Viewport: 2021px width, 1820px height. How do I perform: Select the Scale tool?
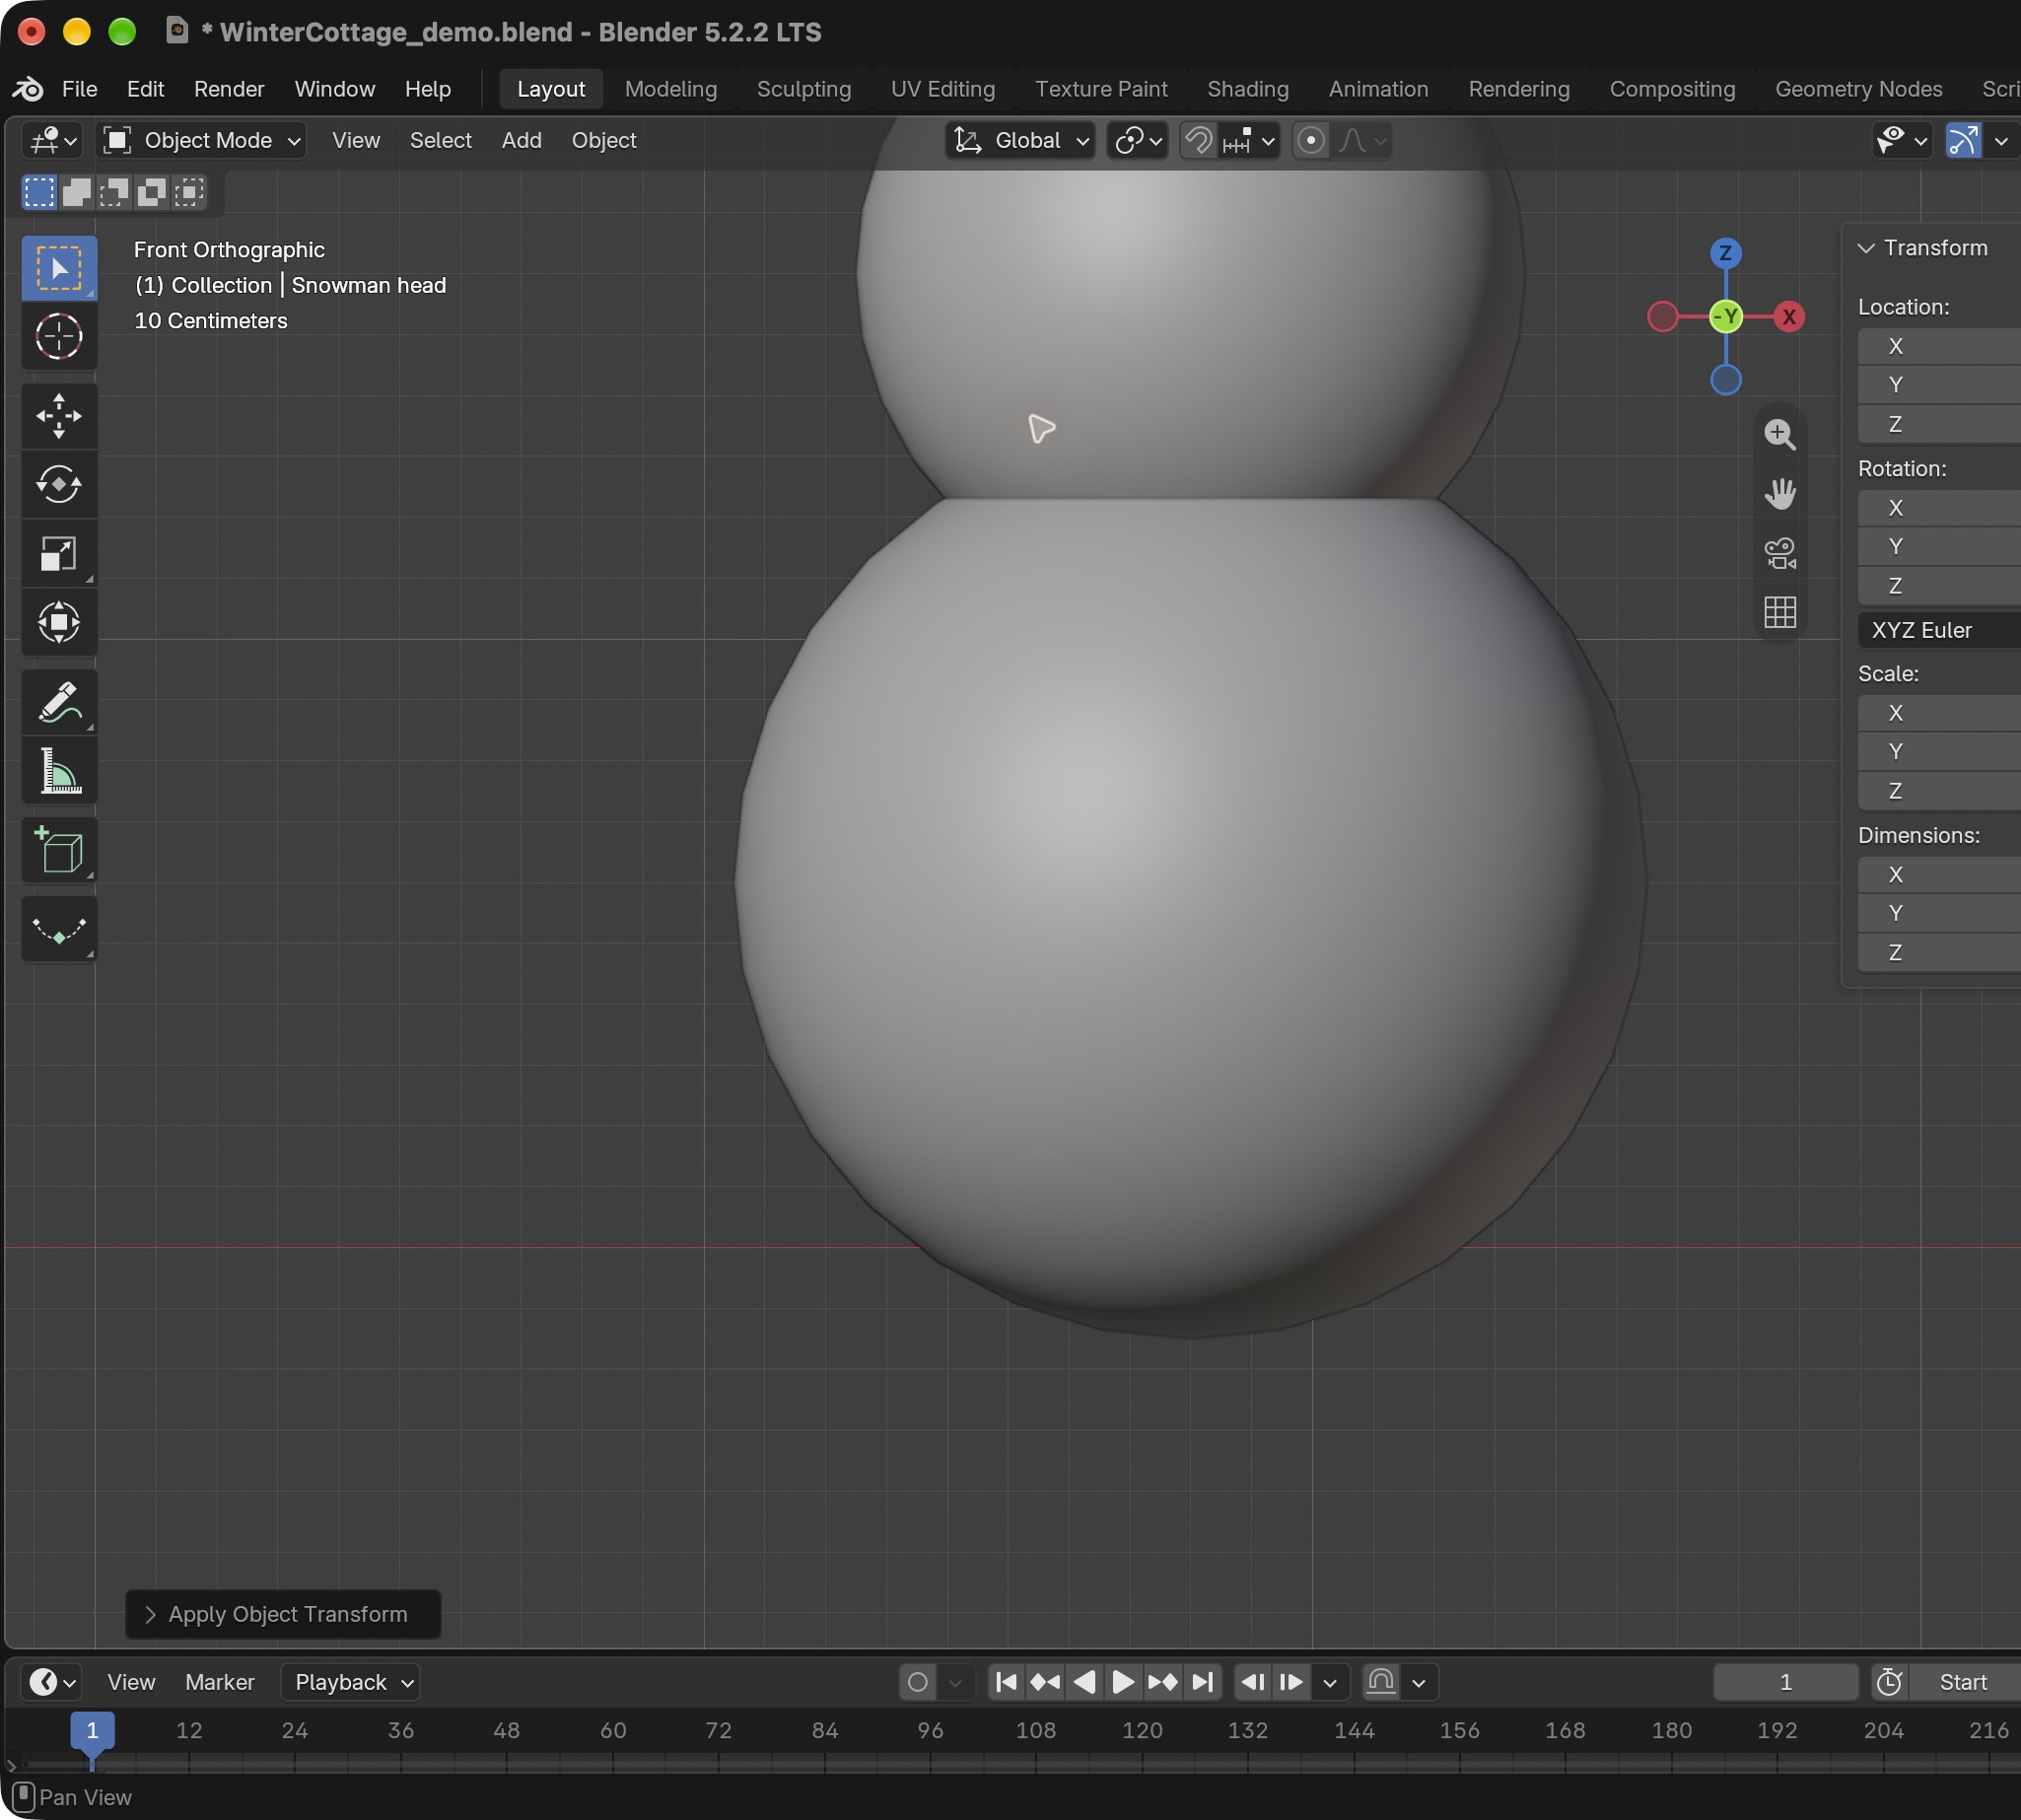(x=59, y=553)
